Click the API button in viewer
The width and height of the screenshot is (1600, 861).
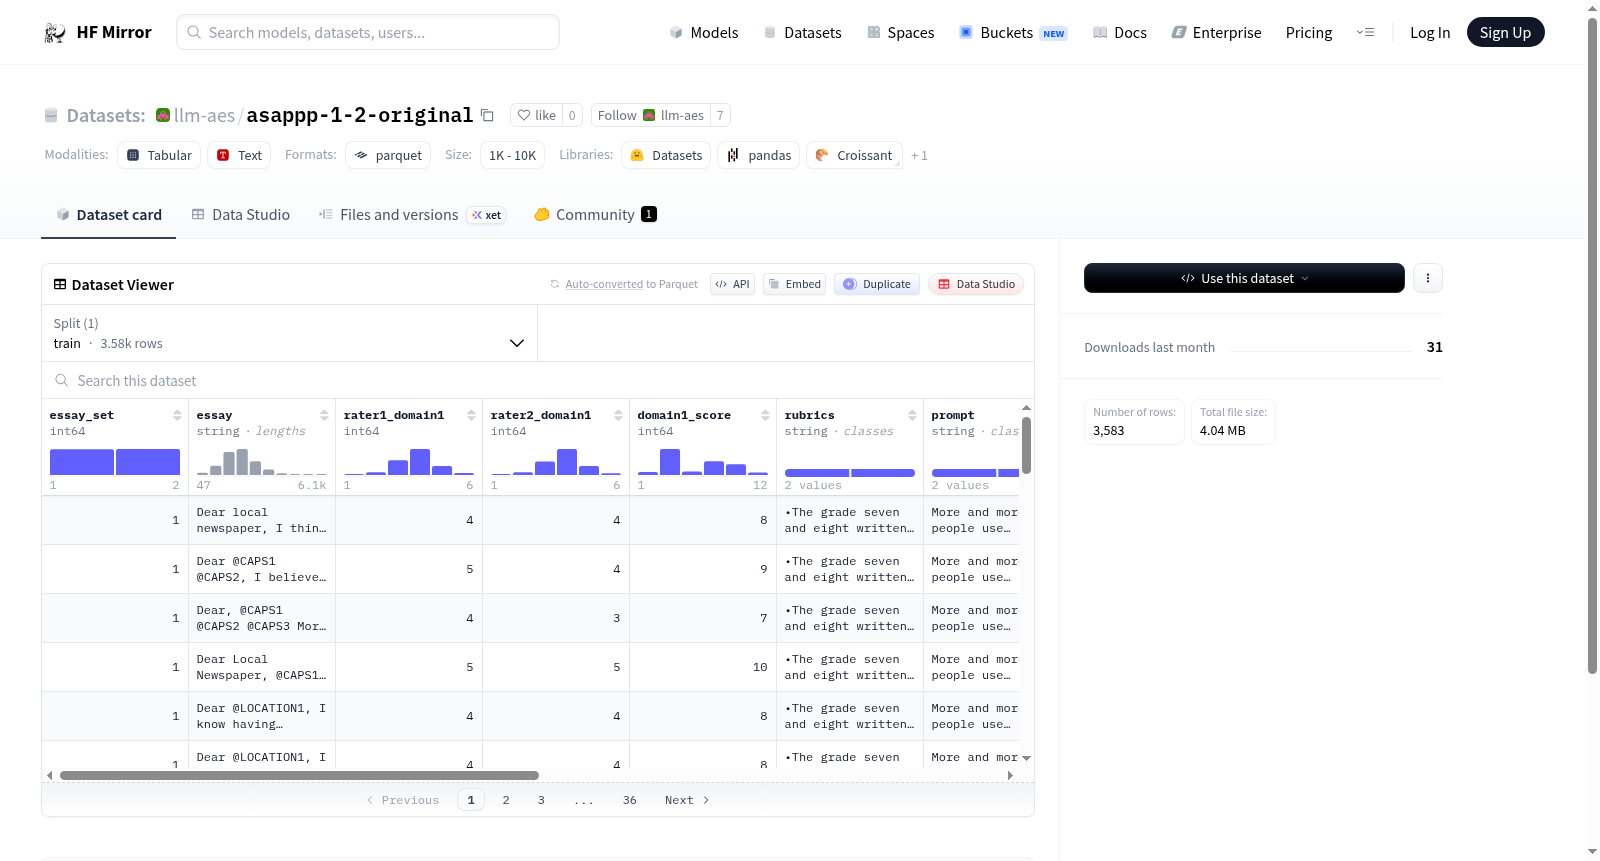[x=732, y=284]
